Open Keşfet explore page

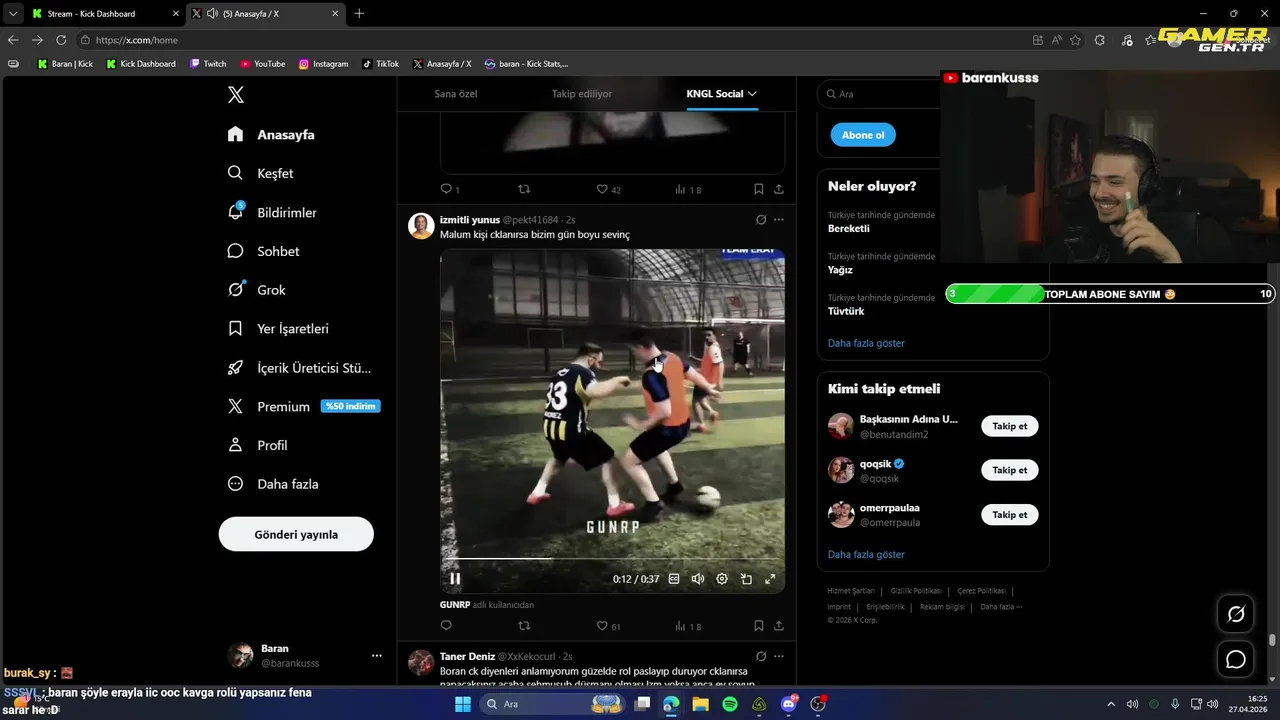pyautogui.click(x=260, y=173)
